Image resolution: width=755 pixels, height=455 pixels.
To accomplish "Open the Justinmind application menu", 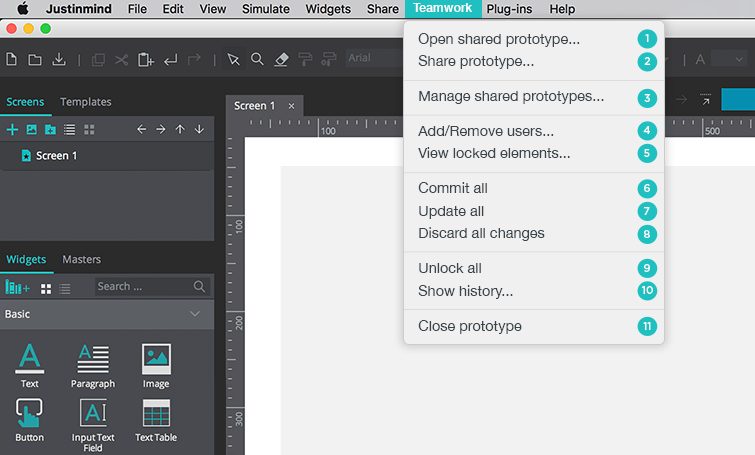I will (79, 9).
